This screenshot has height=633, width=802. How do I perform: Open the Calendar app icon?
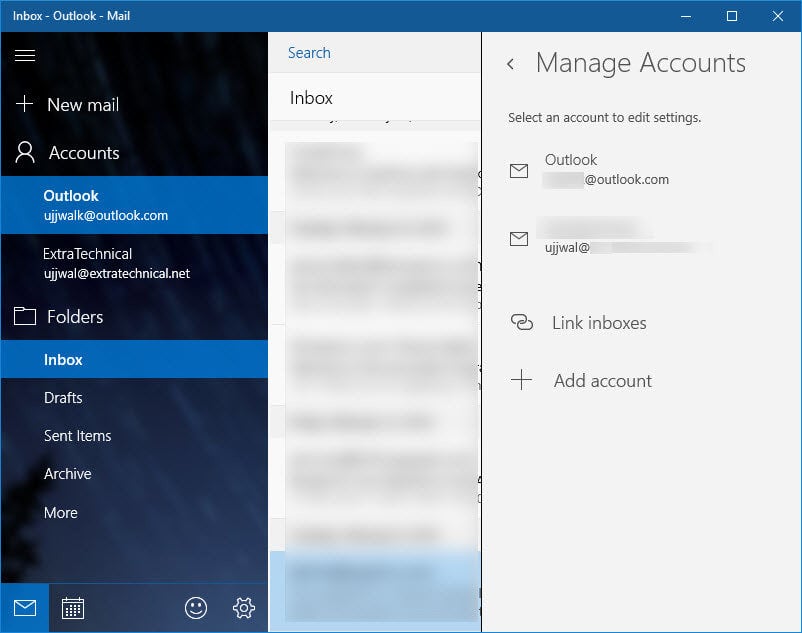(73, 608)
